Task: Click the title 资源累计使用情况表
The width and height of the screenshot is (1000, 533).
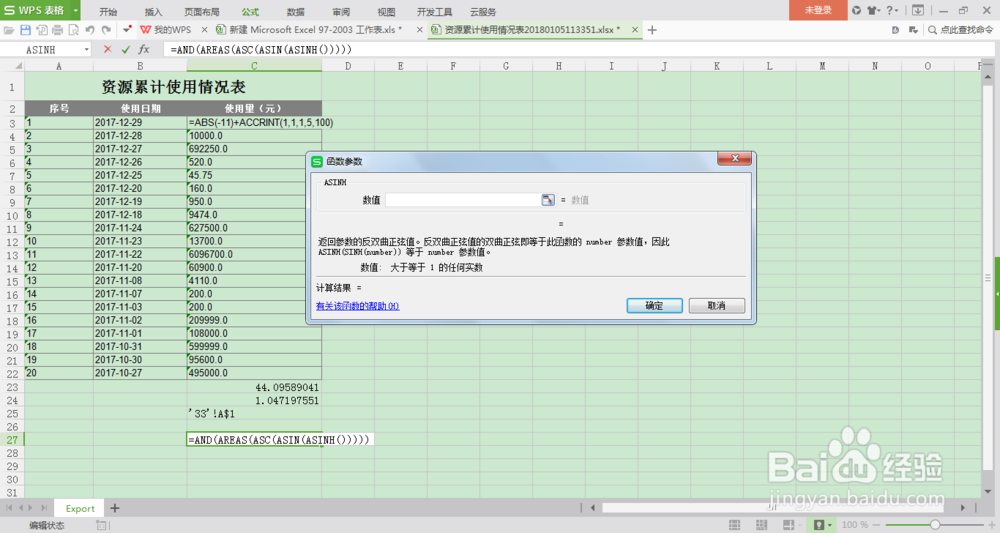Action: (x=173, y=87)
